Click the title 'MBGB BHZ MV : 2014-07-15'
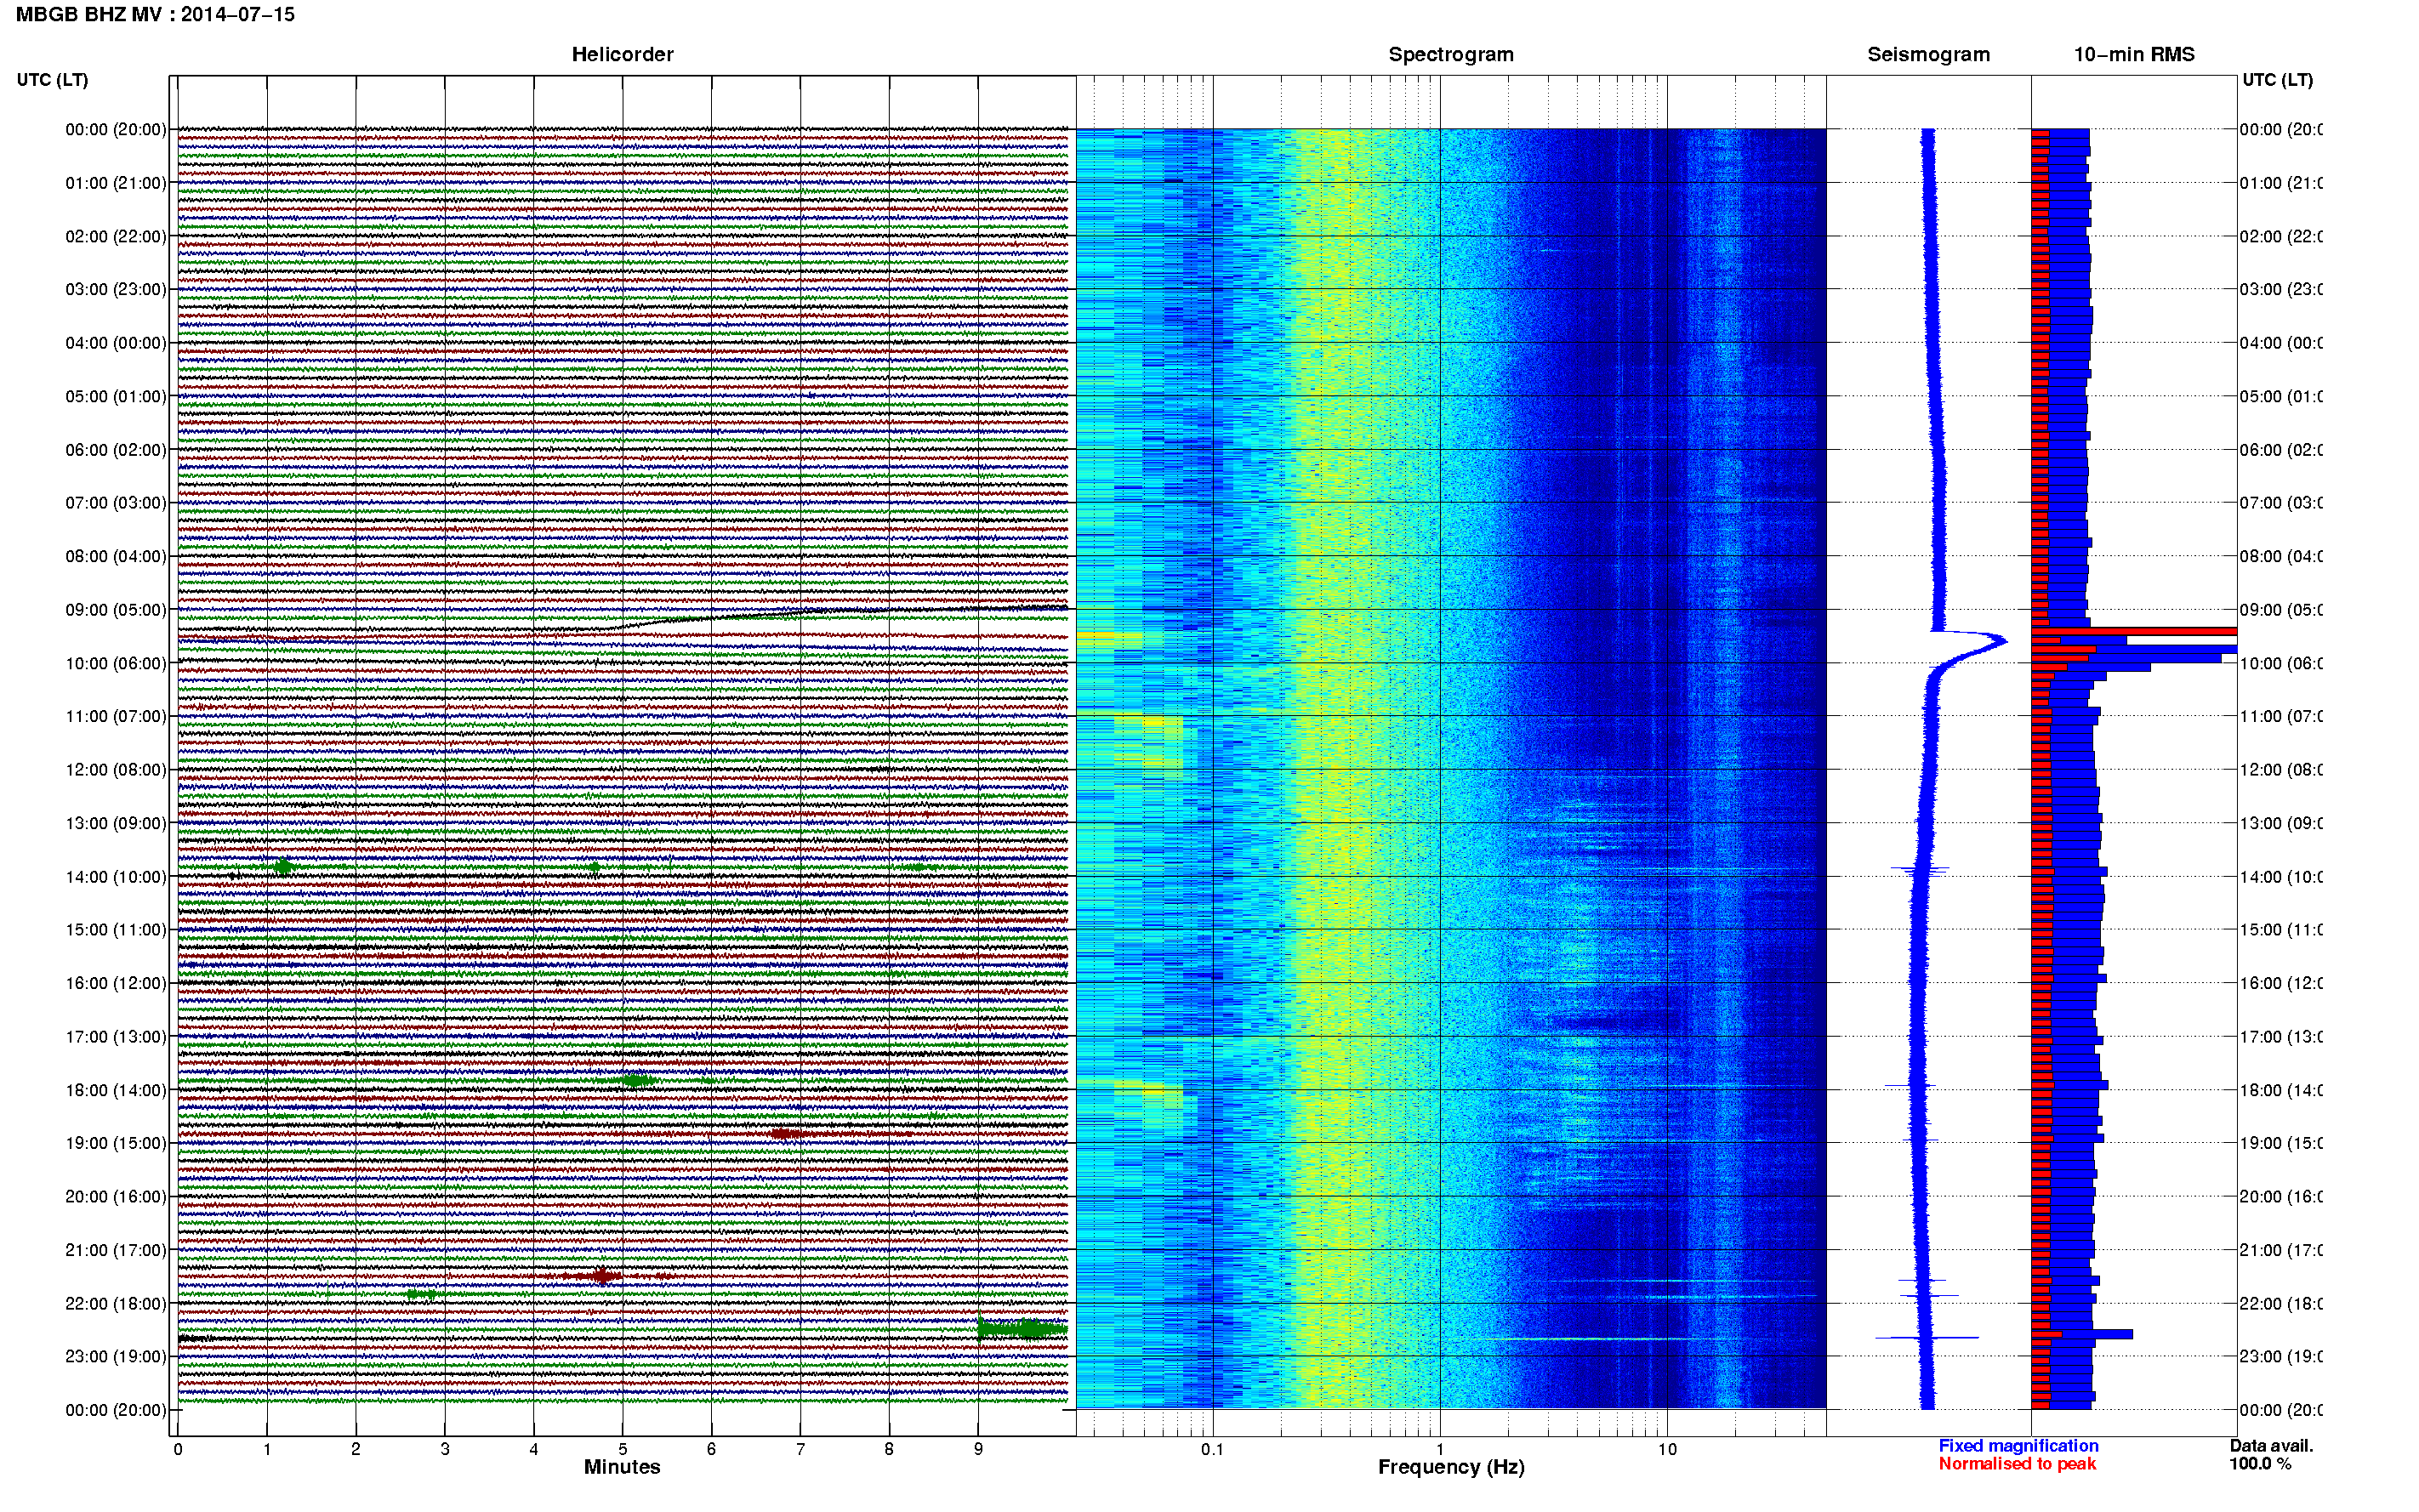Viewport: 2419px width, 1512px height. [155, 14]
